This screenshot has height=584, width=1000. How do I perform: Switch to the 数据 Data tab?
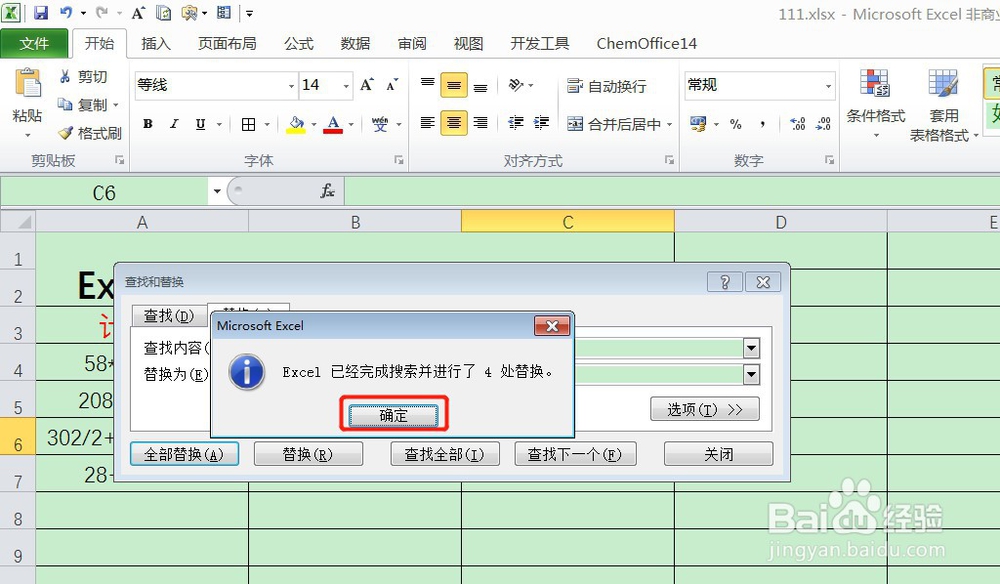click(355, 43)
